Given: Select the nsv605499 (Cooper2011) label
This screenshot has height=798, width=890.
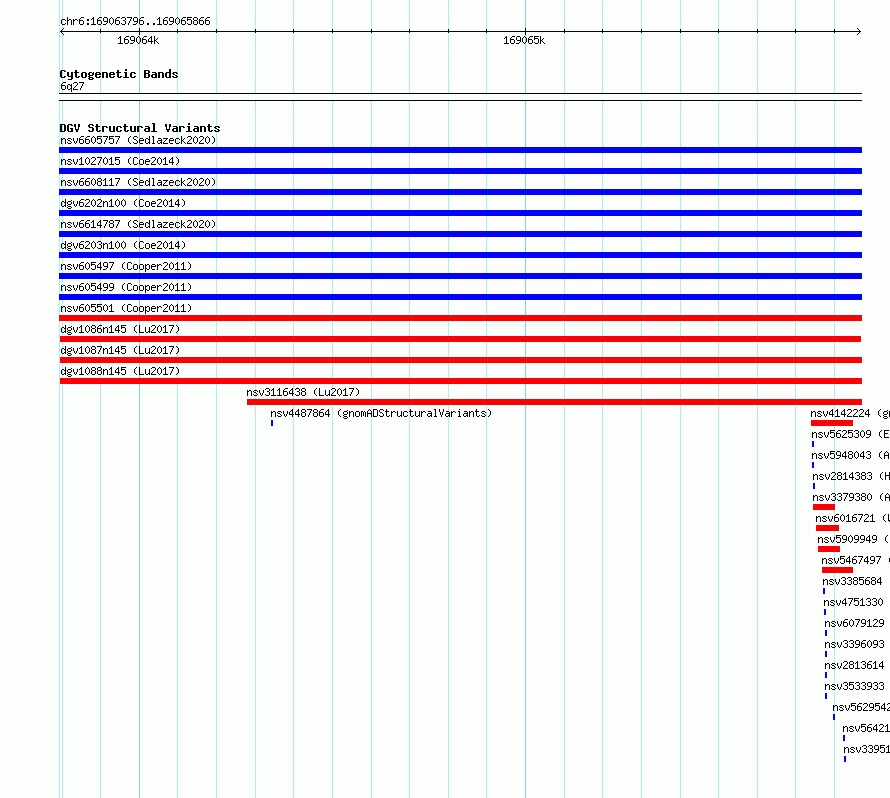Looking at the screenshot, I should (126, 287).
